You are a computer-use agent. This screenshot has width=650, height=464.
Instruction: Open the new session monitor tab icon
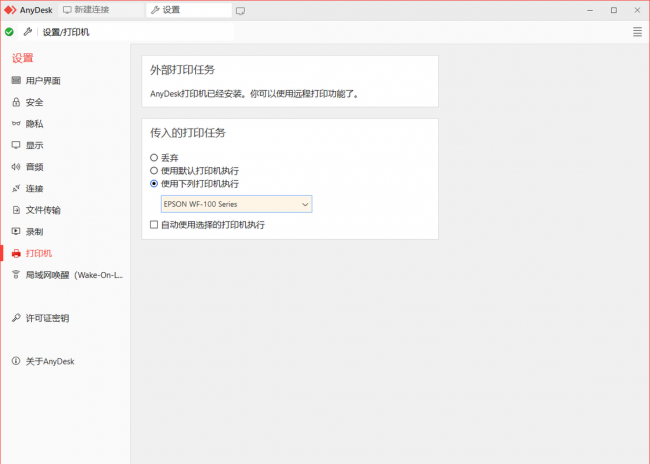pyautogui.click(x=240, y=11)
